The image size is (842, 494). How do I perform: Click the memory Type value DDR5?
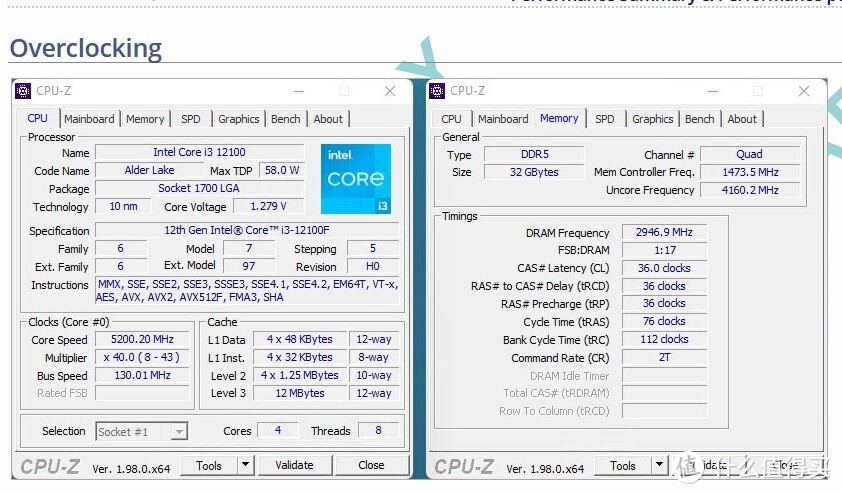click(534, 155)
